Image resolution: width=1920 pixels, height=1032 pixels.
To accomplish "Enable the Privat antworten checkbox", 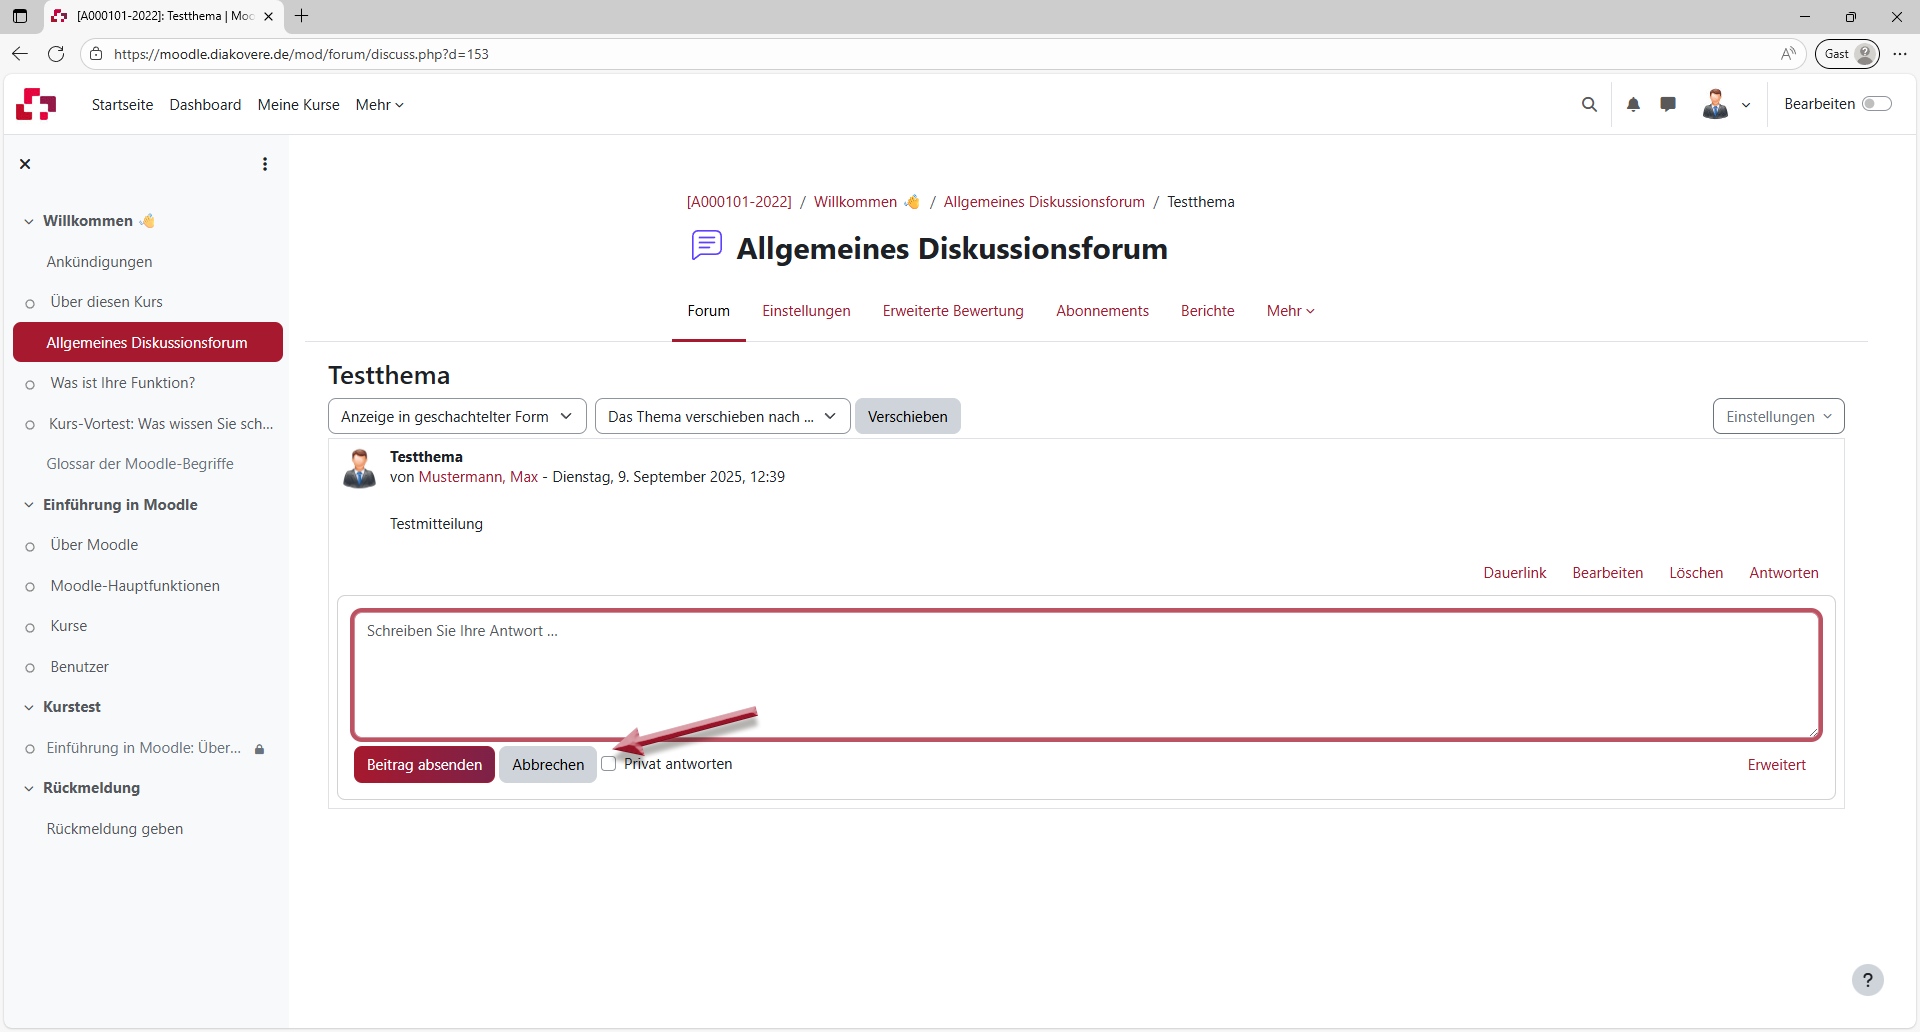I will 609,763.
